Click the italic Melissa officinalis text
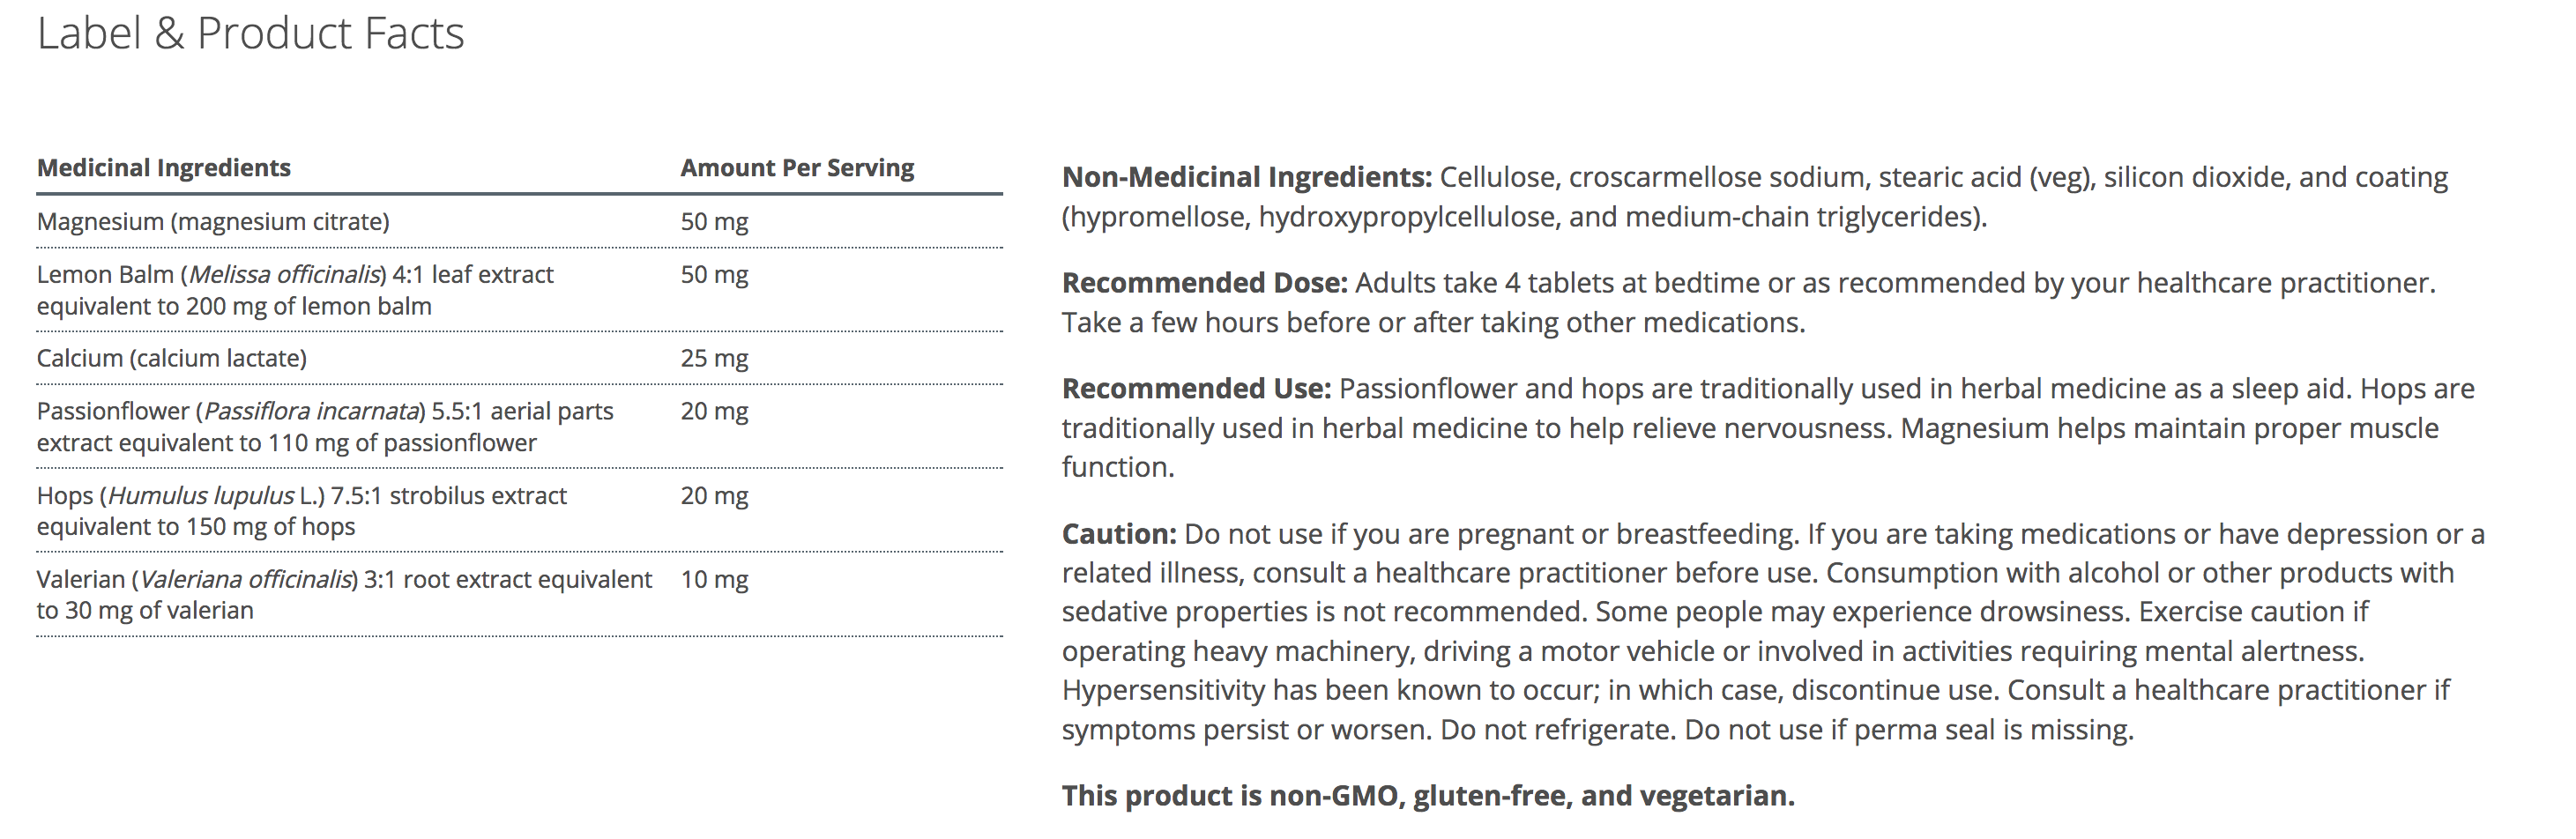 tap(285, 275)
